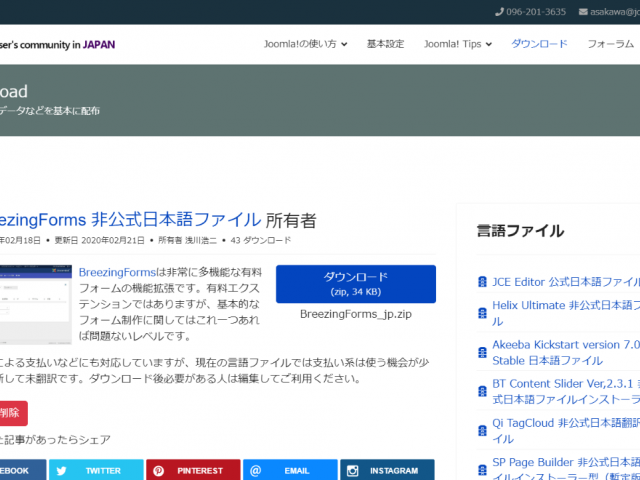This screenshot has width=640, height=480.
Task: Open the BT Content Slider Ver,2.3.1 link
Action: pyautogui.click(x=566, y=391)
